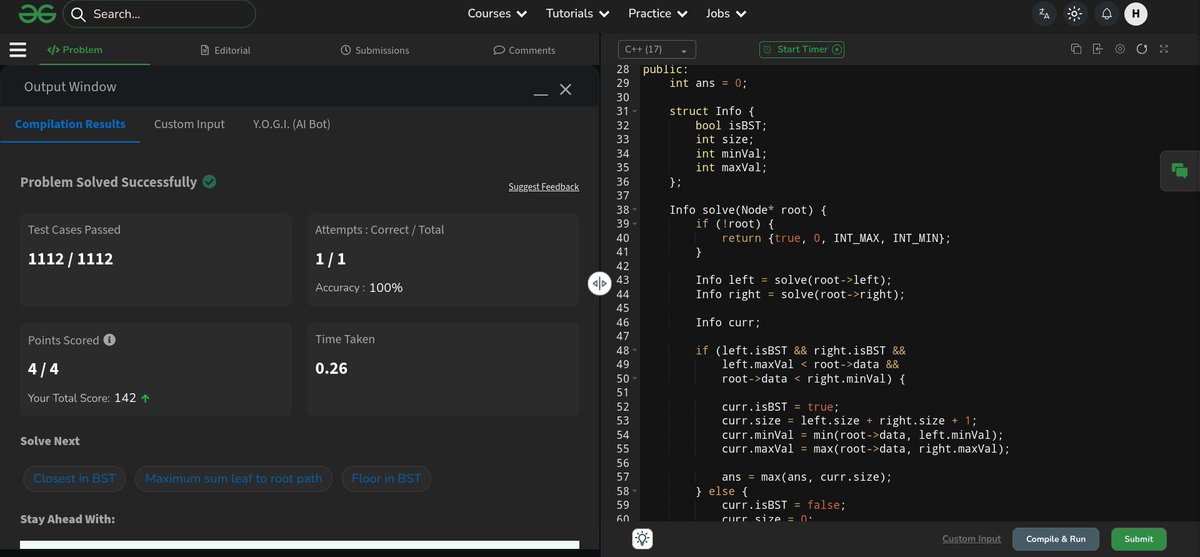Switch to the Problem tab
This screenshot has width=1200, height=557.
(x=75, y=50)
